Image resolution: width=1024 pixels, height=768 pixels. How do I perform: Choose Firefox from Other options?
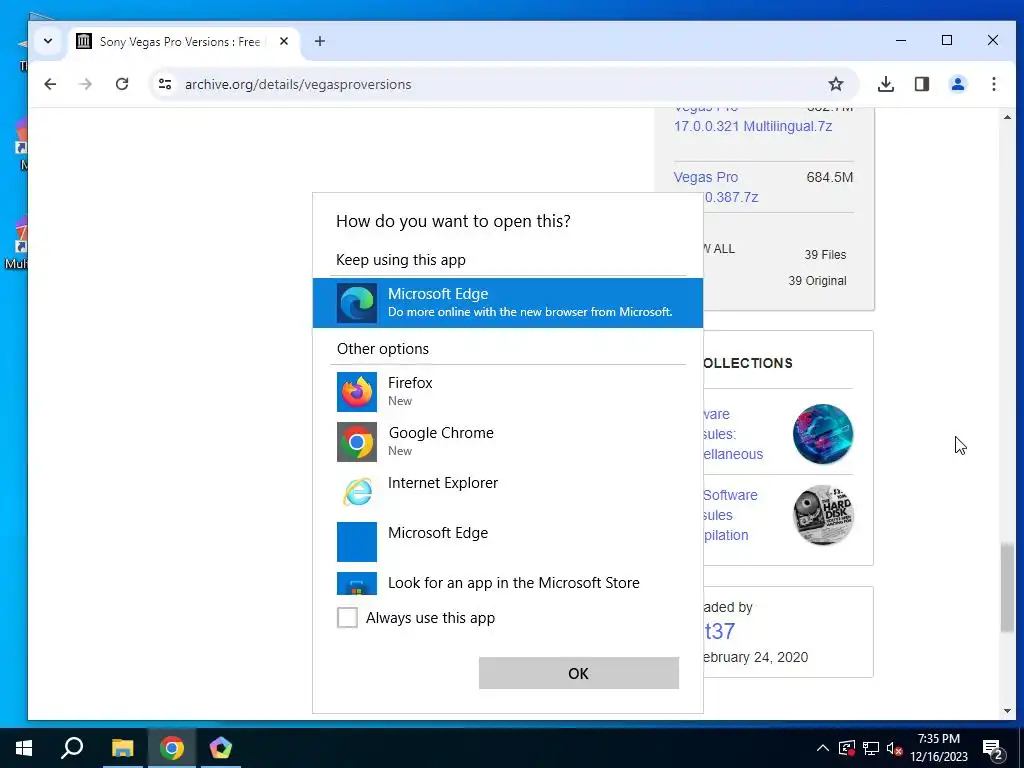pos(507,391)
